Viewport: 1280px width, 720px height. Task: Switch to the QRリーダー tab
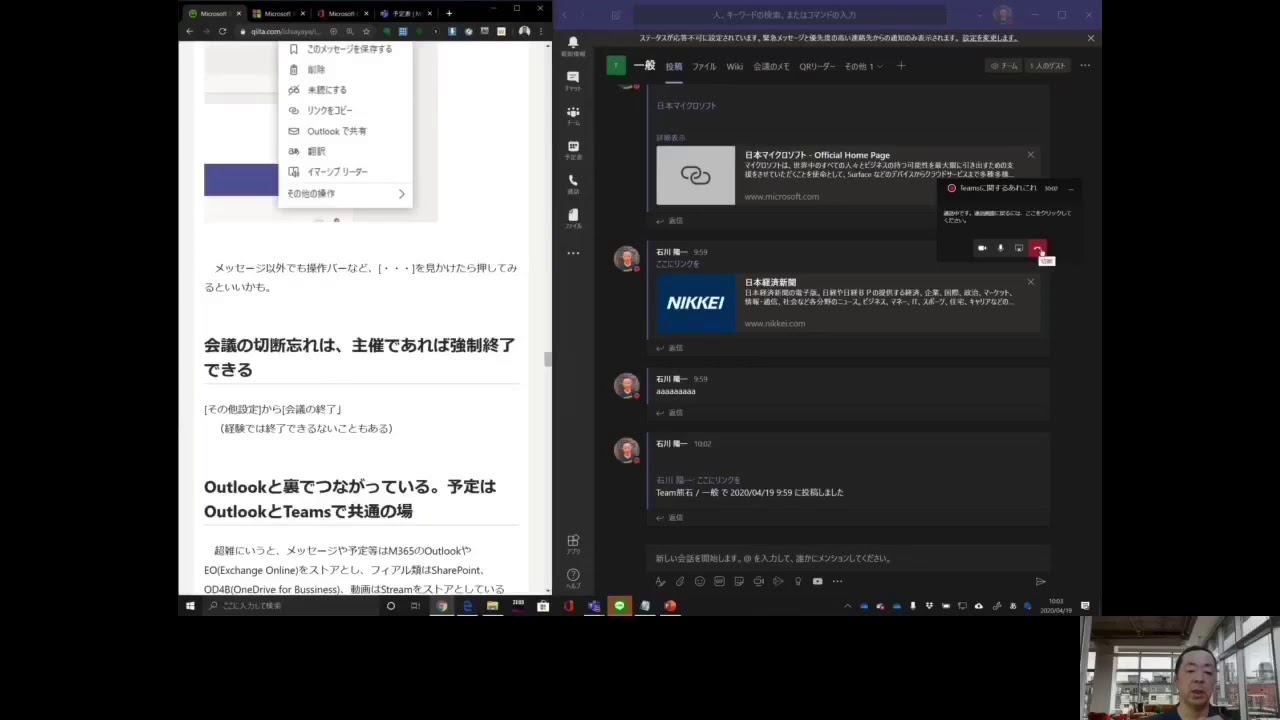(817, 66)
